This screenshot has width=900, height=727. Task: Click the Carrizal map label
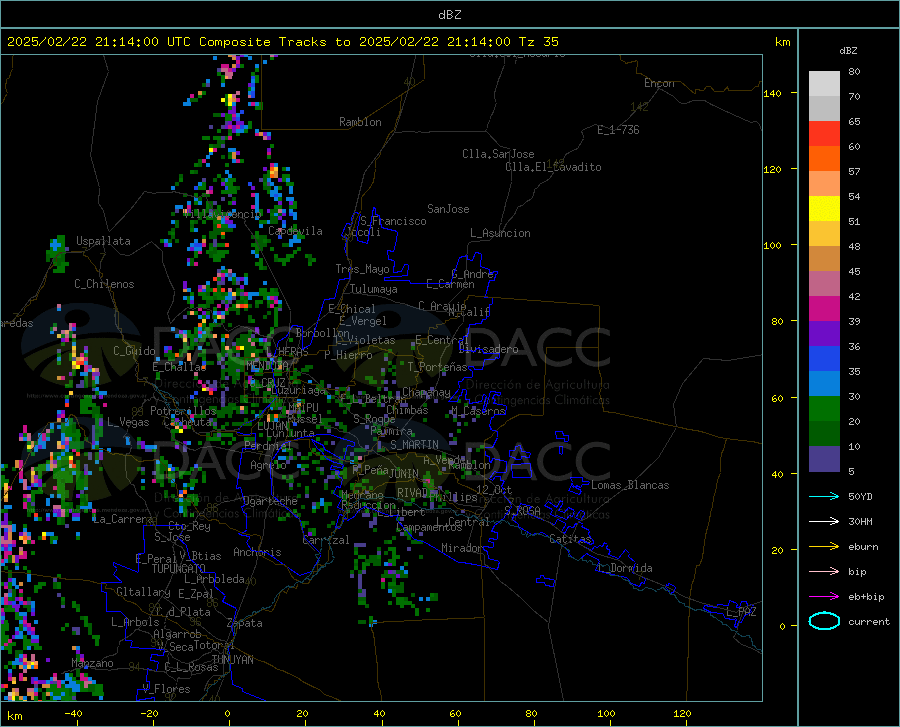click(x=325, y=540)
